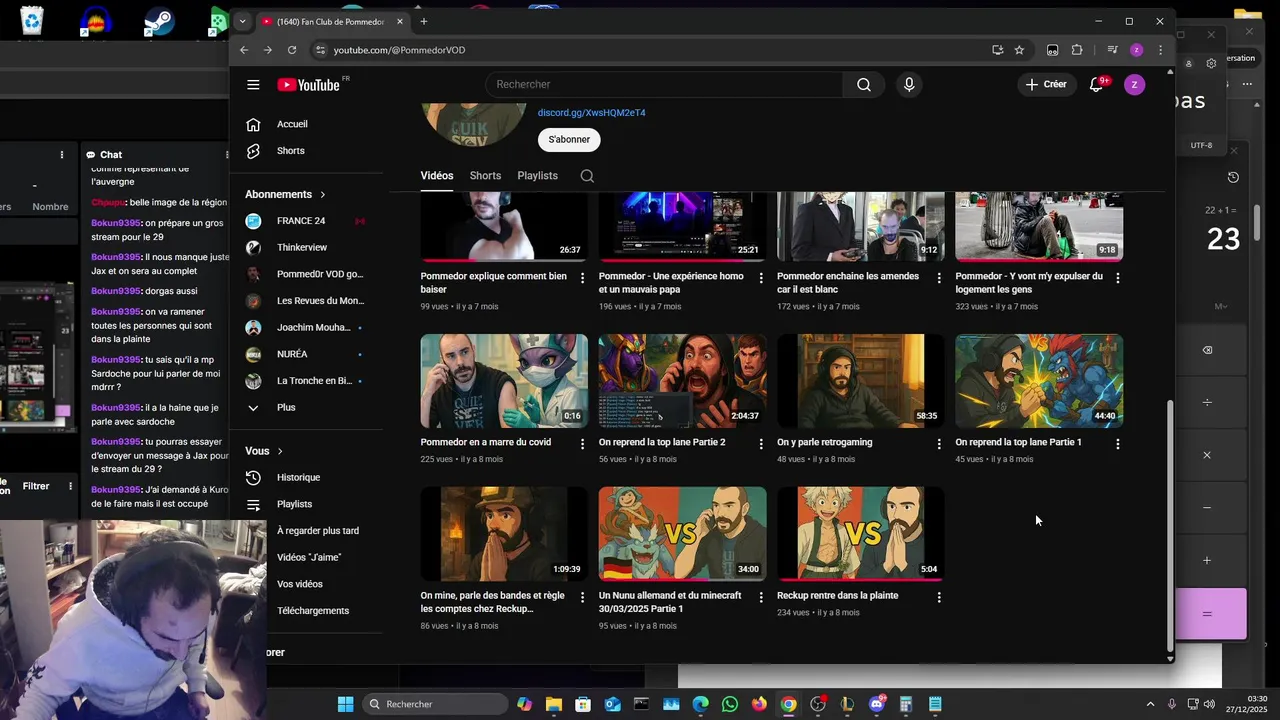Open YouTube notifications bell
This screenshot has height=720, width=1280.
[x=1096, y=85]
